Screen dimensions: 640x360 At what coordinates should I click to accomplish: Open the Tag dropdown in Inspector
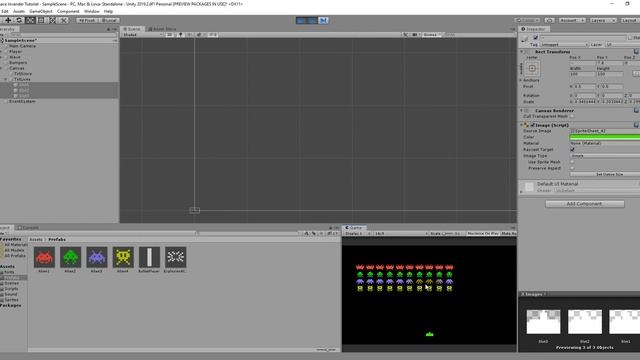click(x=564, y=44)
